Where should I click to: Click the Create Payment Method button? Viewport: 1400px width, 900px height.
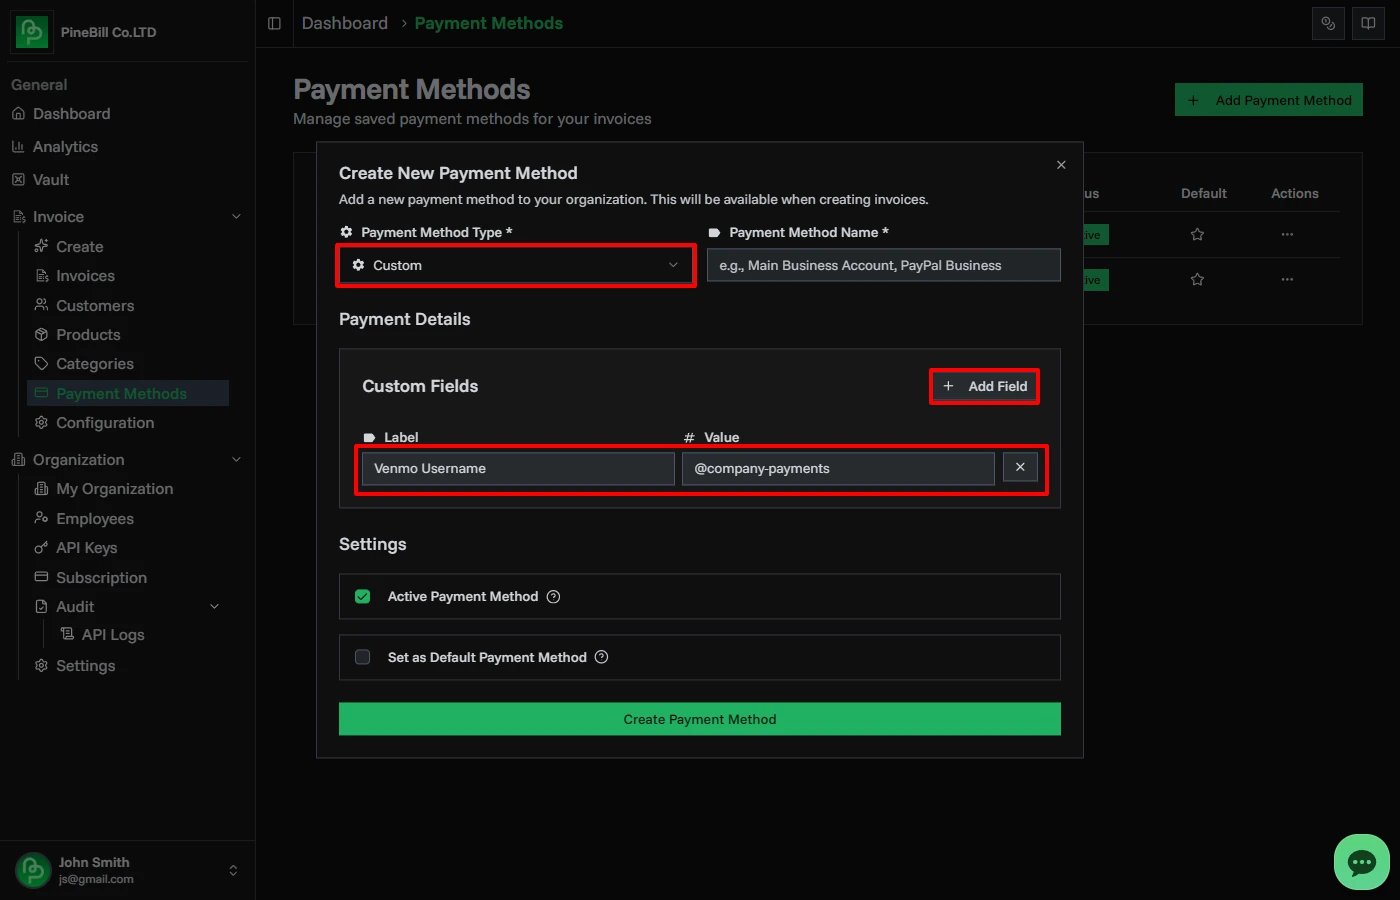click(699, 719)
